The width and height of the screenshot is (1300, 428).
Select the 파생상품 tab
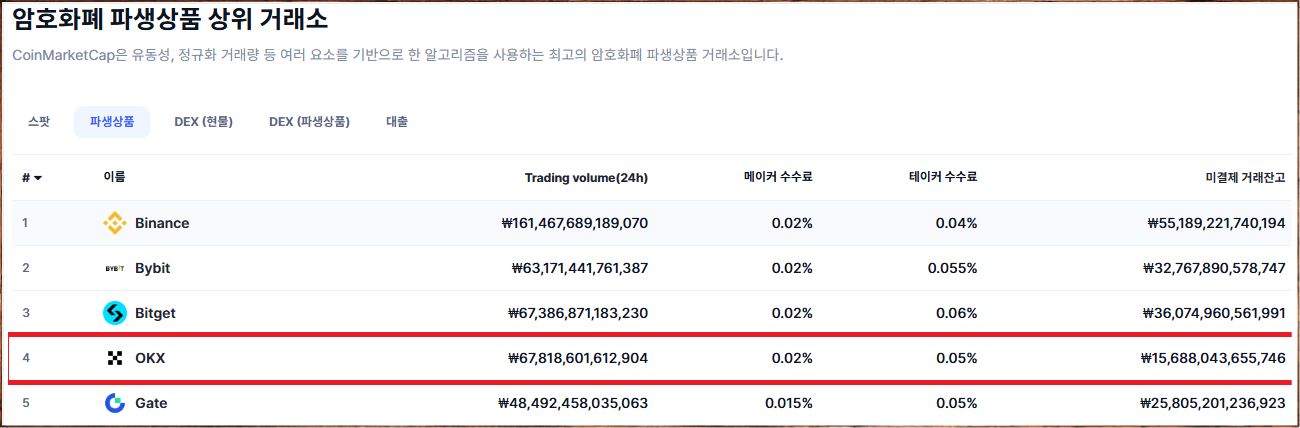pyautogui.click(x=112, y=122)
